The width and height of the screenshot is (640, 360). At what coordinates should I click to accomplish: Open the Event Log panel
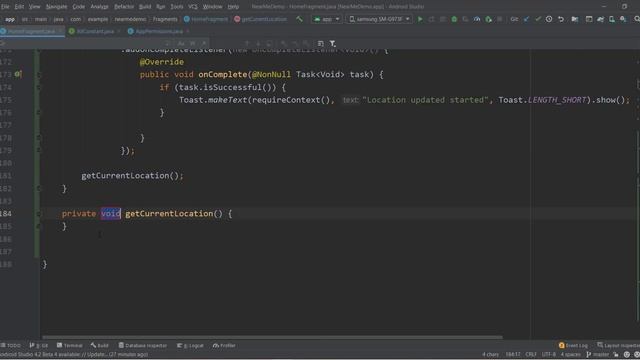point(573,345)
